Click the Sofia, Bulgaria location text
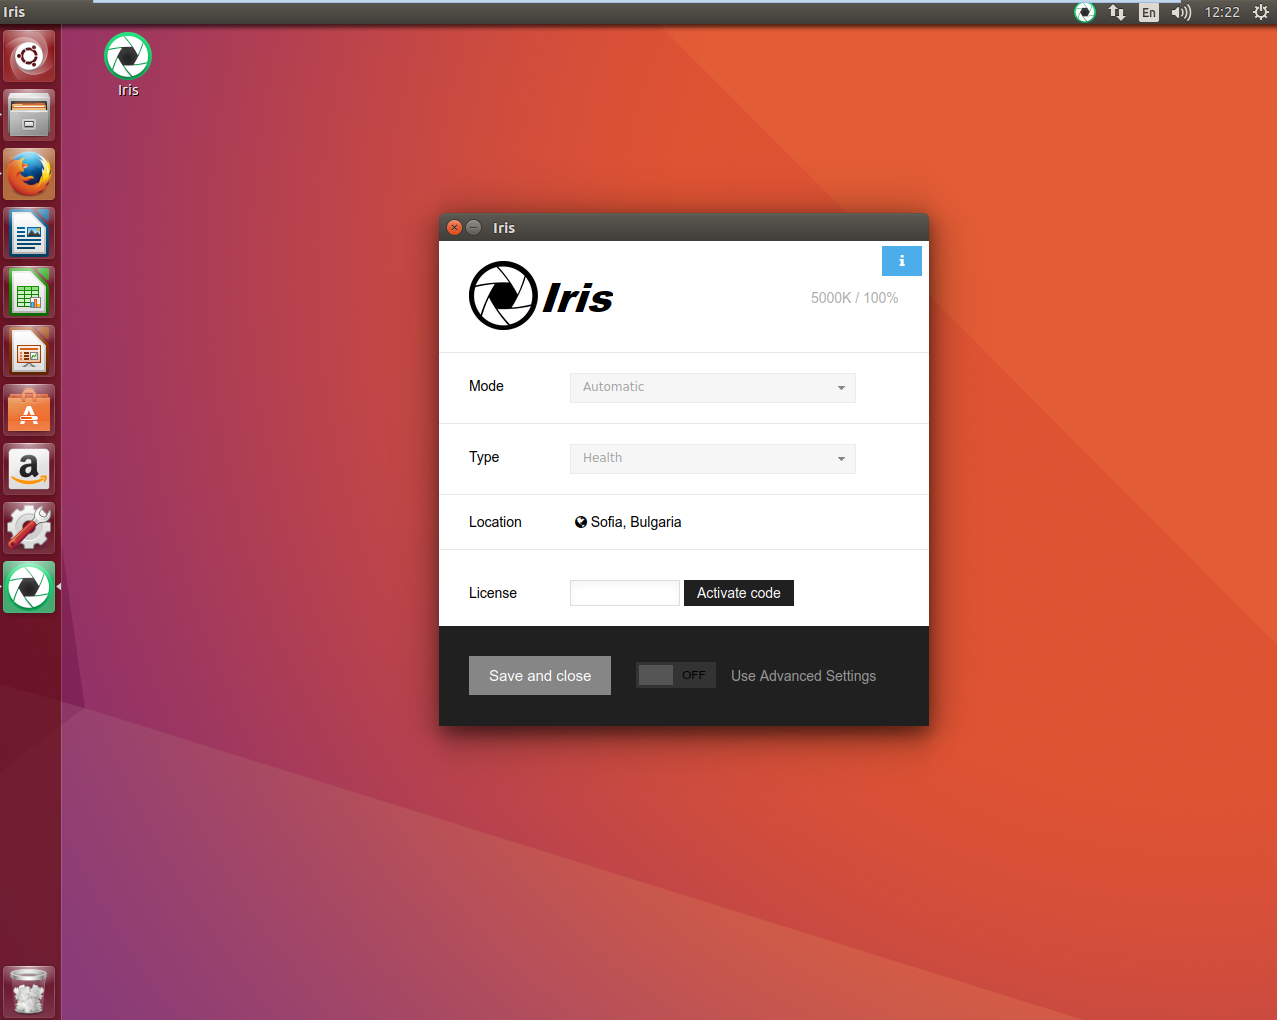The image size is (1277, 1020). (636, 522)
